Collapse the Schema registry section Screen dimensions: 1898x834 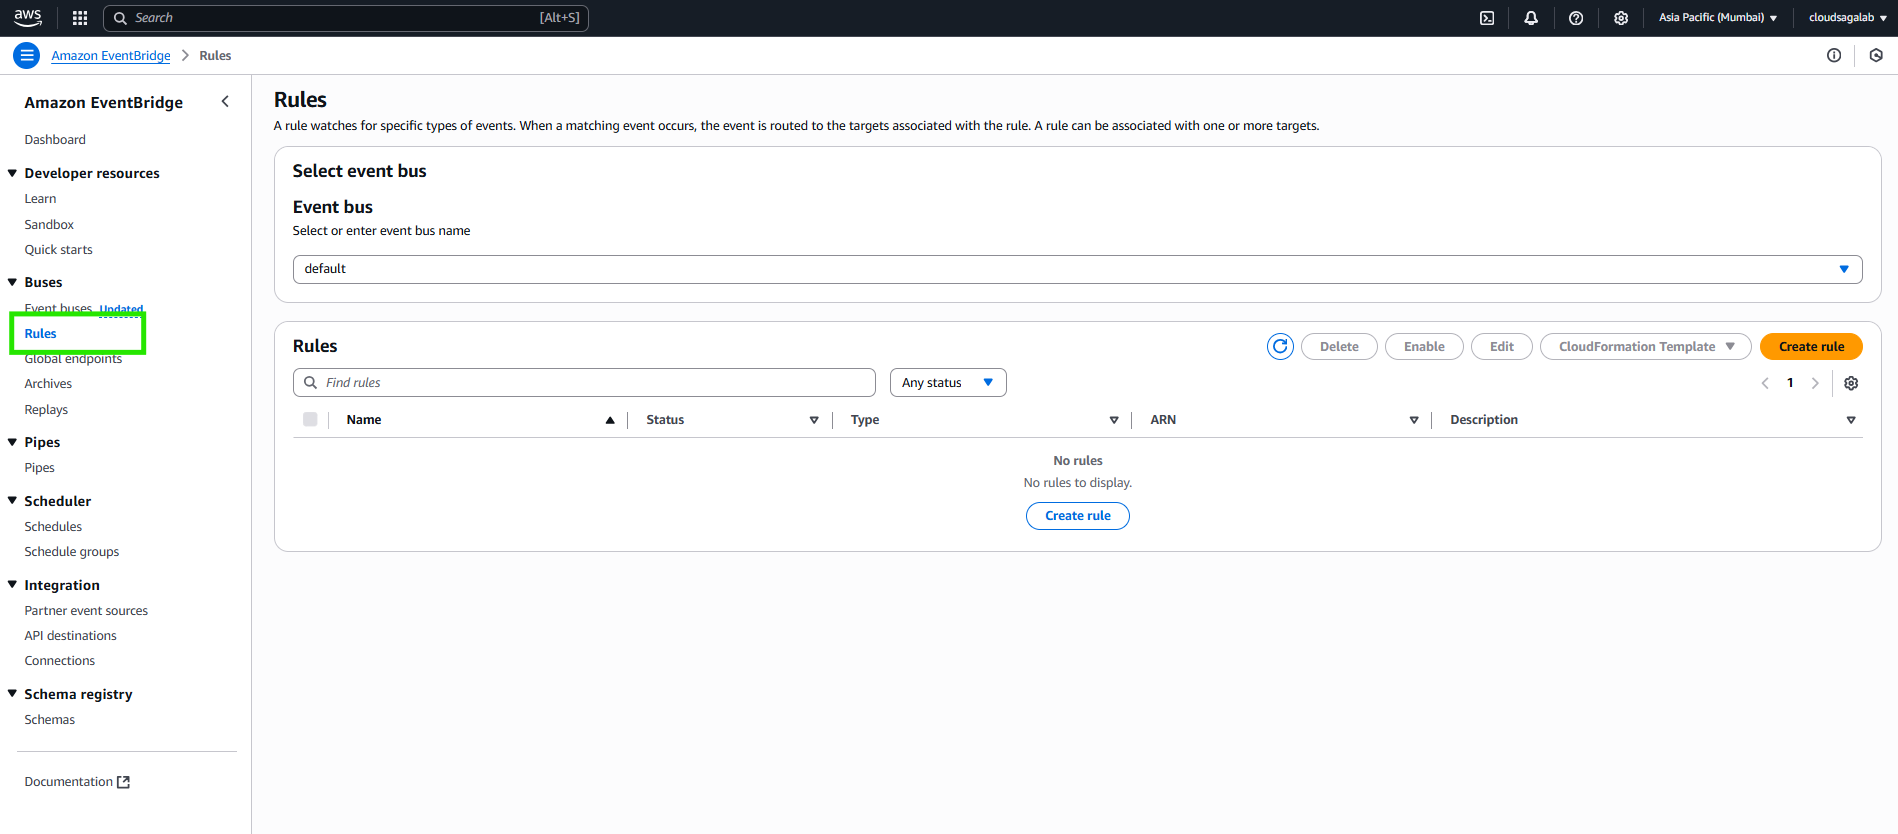coord(12,693)
